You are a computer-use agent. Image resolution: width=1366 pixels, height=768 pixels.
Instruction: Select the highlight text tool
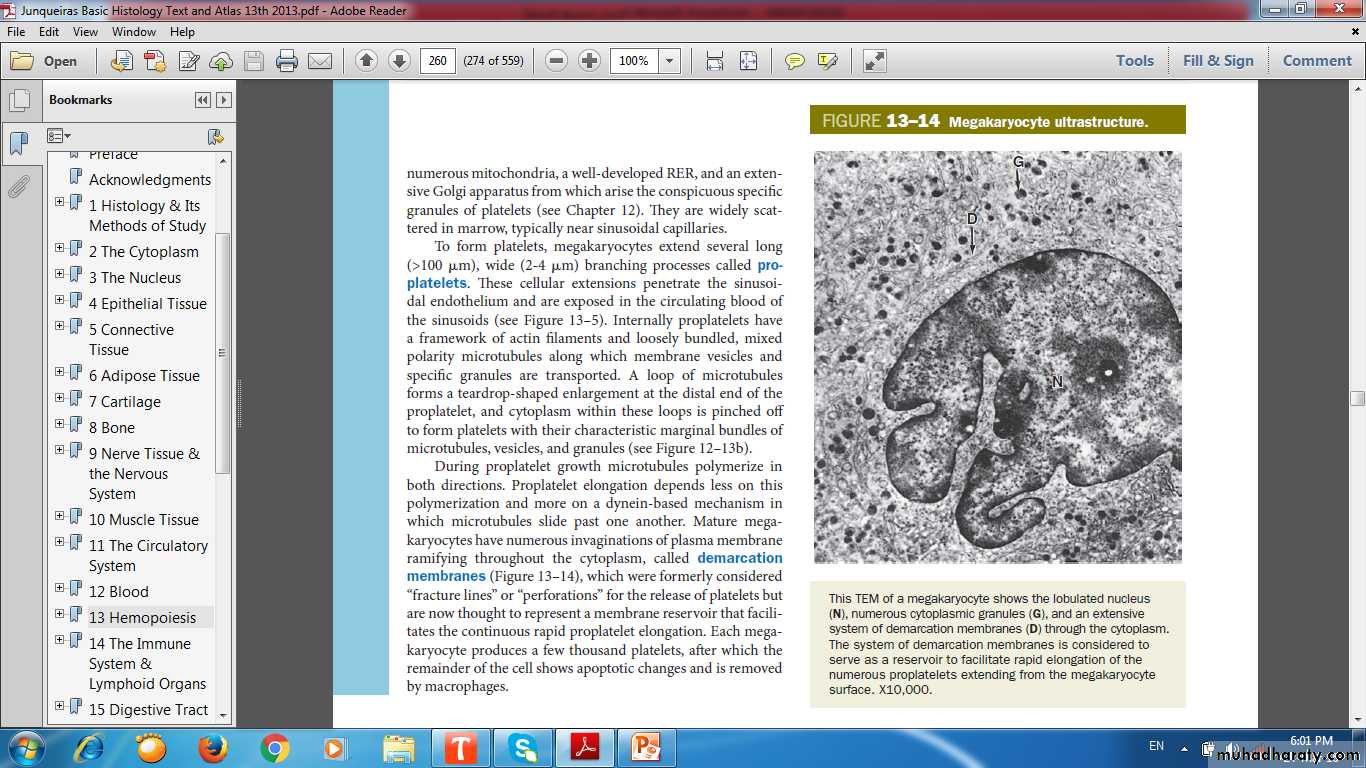click(x=827, y=61)
